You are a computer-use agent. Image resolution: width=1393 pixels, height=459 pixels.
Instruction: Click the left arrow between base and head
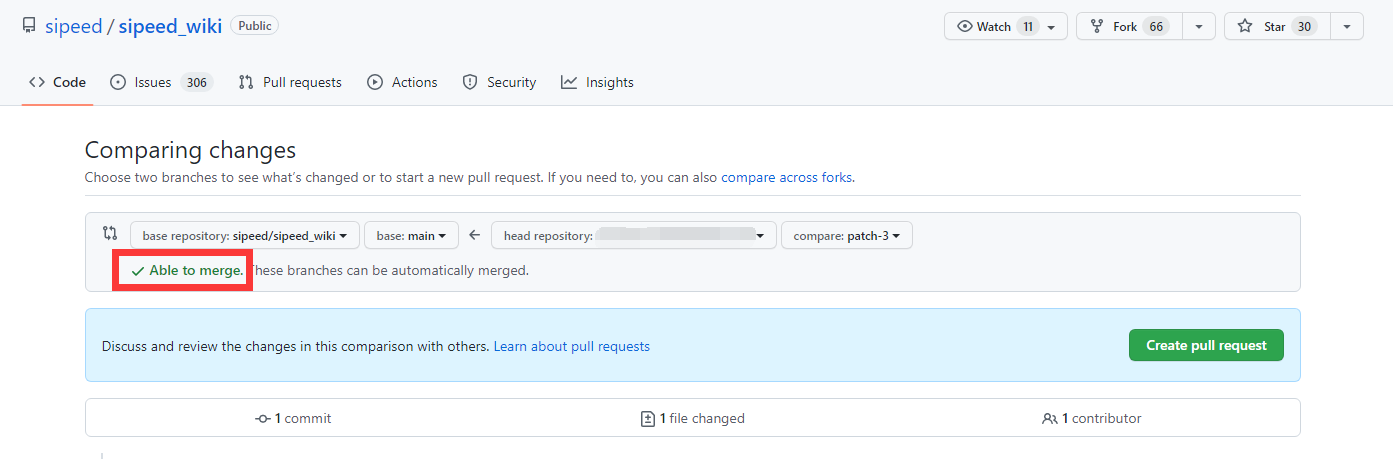point(475,236)
